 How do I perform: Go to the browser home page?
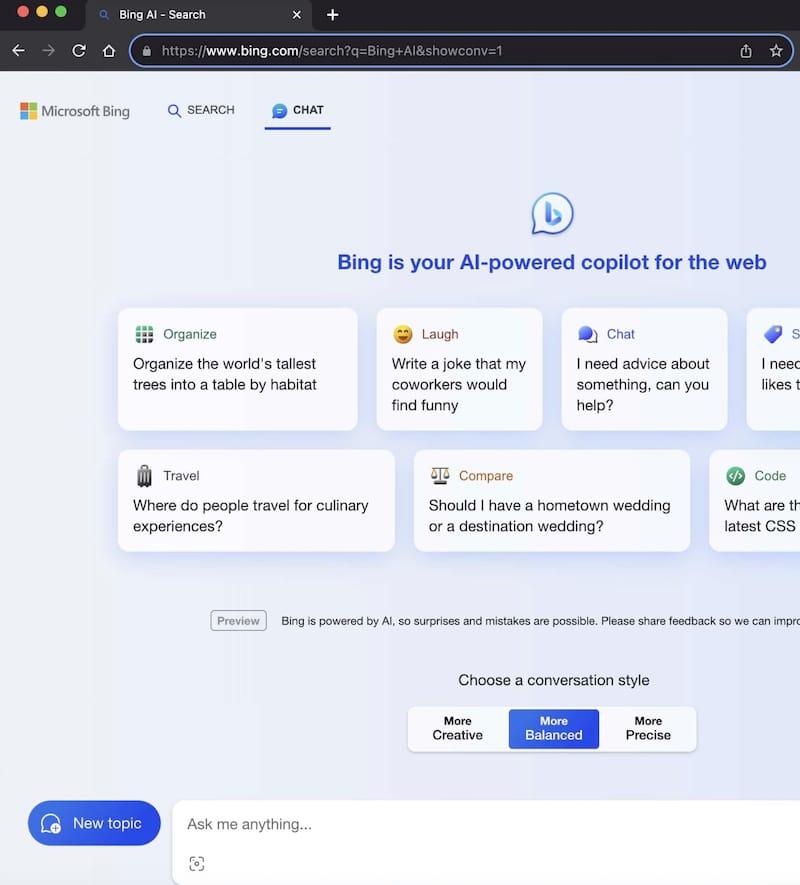coord(109,51)
